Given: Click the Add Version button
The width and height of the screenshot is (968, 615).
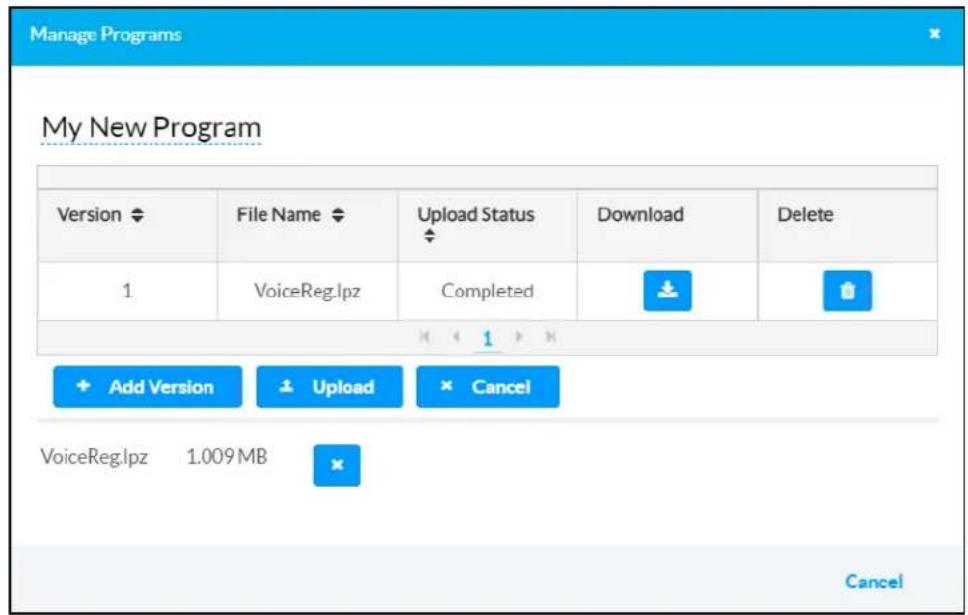Looking at the screenshot, I should (148, 387).
